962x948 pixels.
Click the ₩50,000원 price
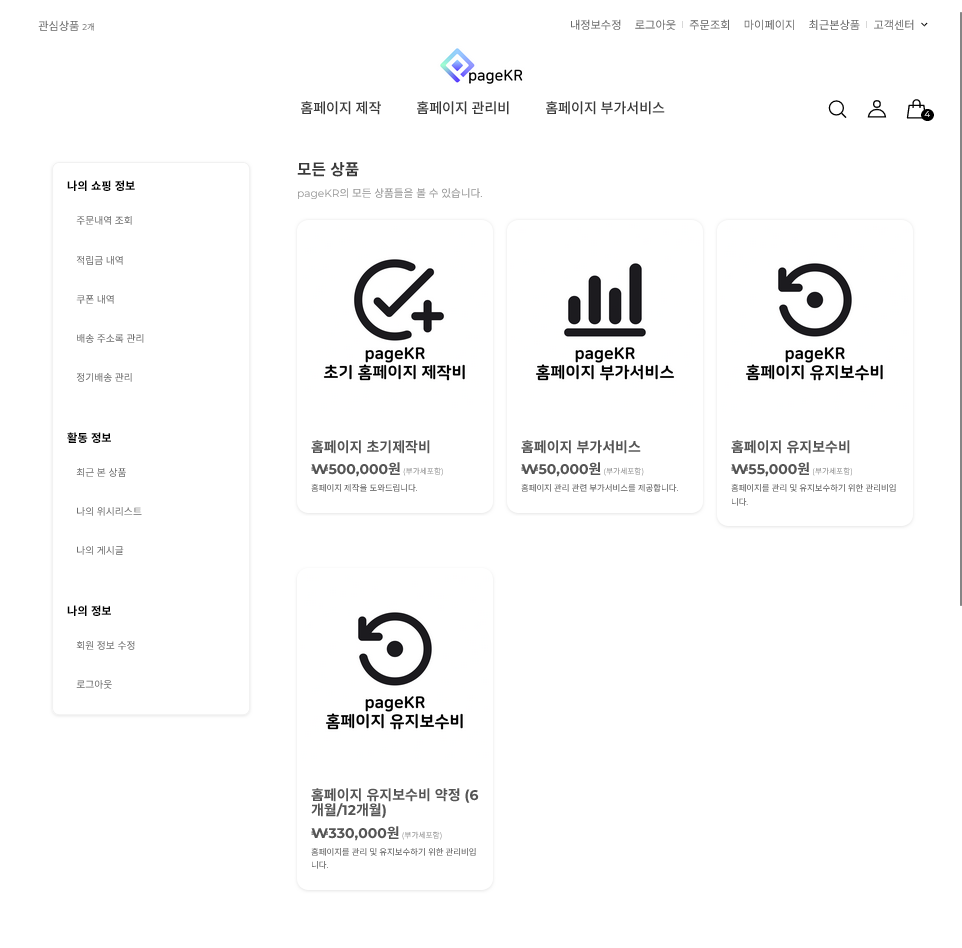561,469
